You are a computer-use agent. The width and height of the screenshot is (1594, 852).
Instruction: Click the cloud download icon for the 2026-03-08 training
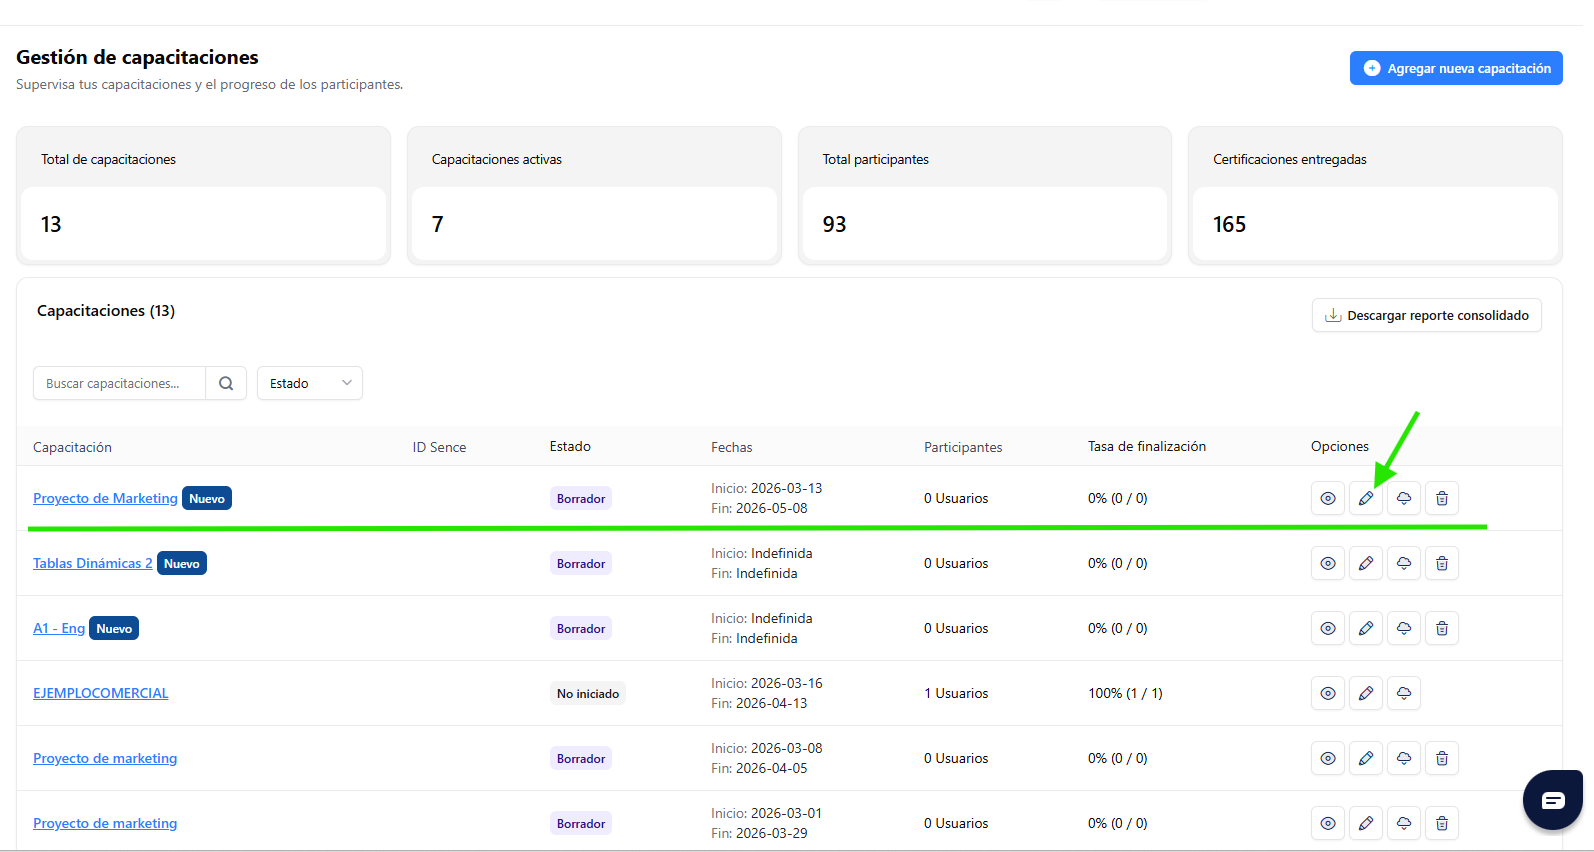point(1404,758)
